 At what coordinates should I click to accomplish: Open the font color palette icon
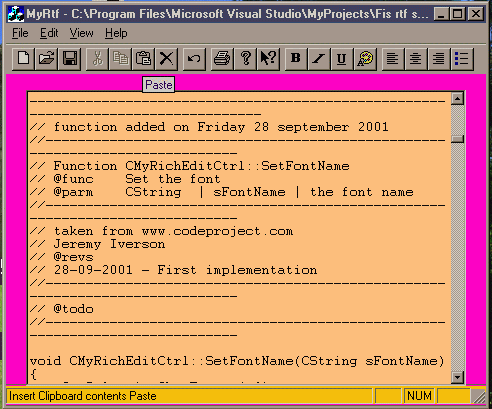365,59
